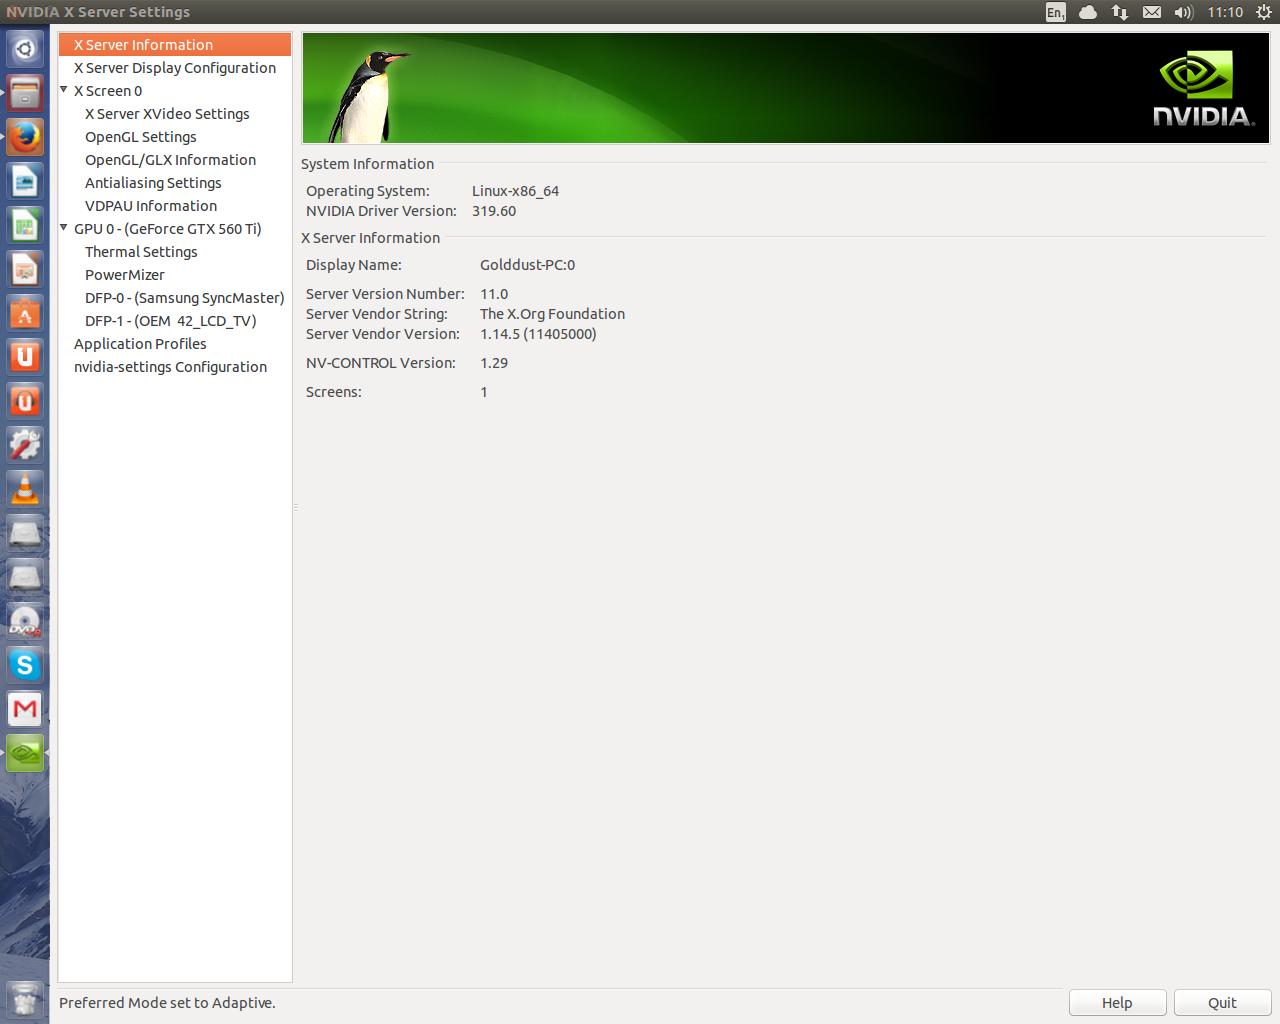Open the session gear menu in the top panel
Image resolution: width=1280 pixels, height=1024 pixels.
click(x=1263, y=12)
